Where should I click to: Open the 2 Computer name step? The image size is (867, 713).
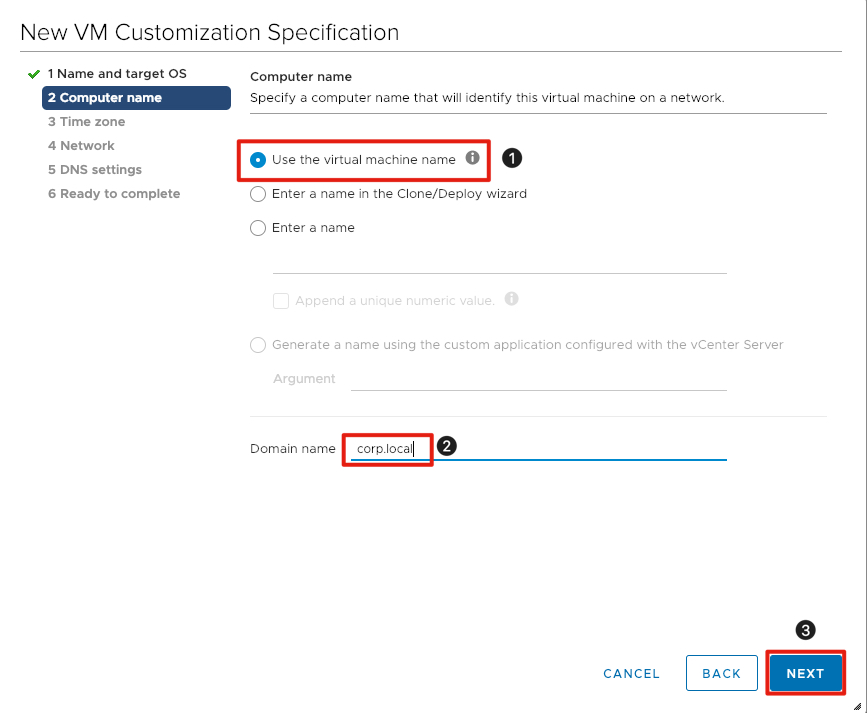(x=104, y=98)
